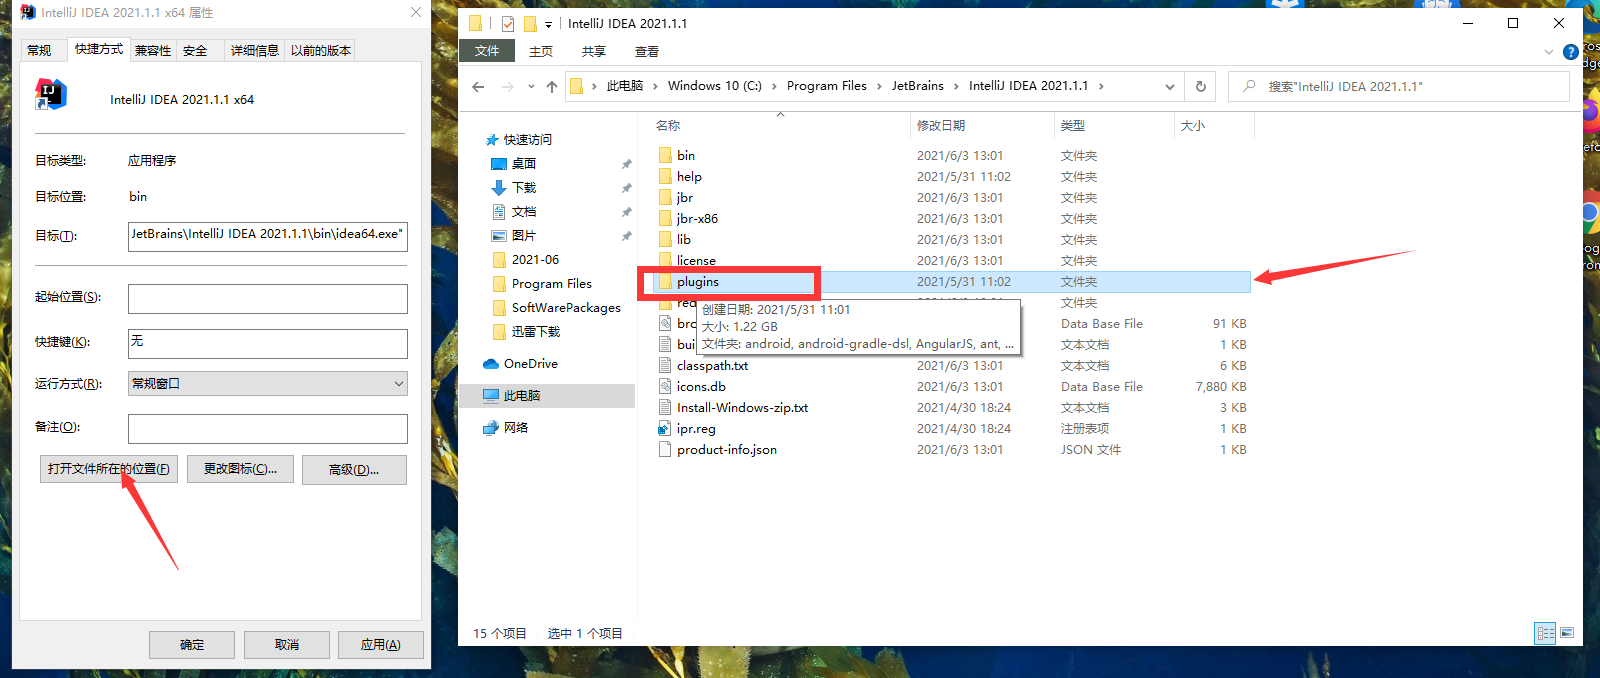Expand chevron after Program Files in address bar
The image size is (1600, 678).
click(879, 87)
